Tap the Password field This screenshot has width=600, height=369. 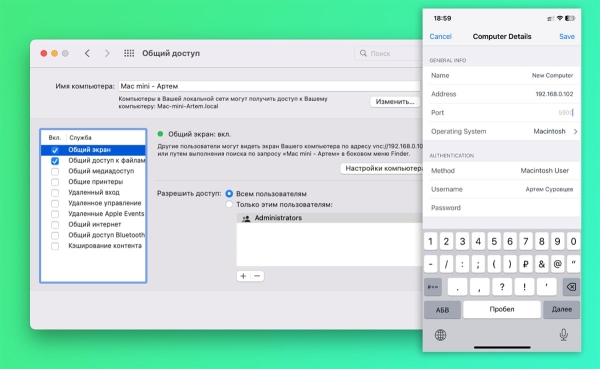502,208
